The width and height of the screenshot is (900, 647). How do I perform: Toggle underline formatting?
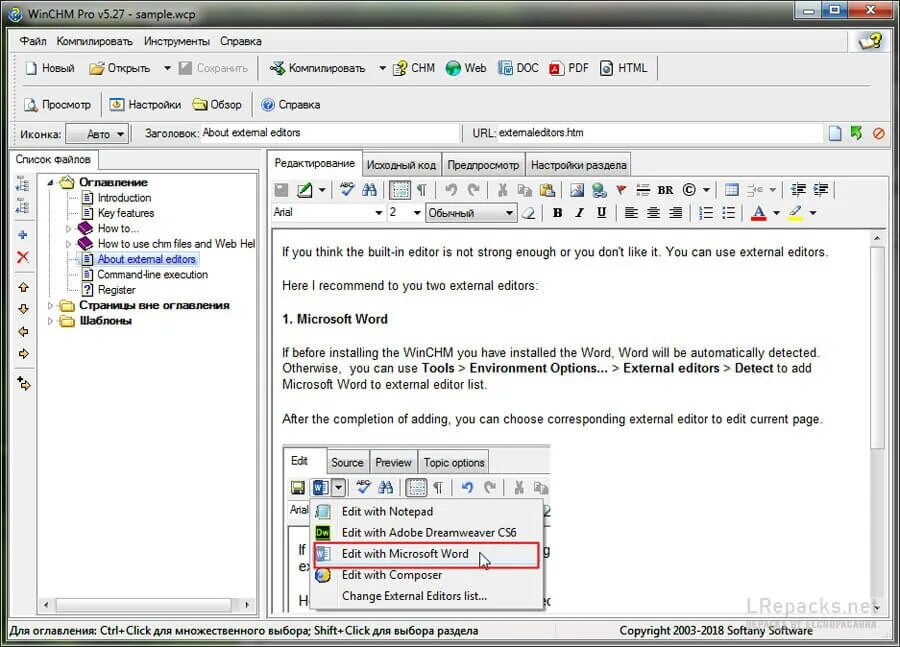click(601, 213)
